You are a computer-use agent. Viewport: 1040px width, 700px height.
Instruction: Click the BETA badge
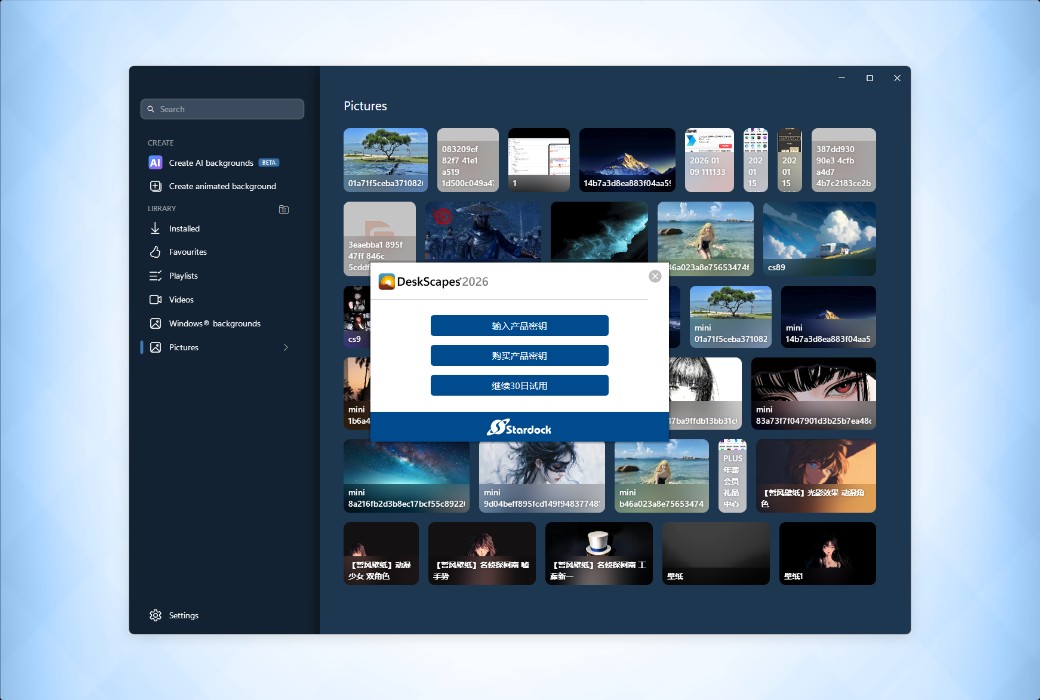tap(269, 163)
